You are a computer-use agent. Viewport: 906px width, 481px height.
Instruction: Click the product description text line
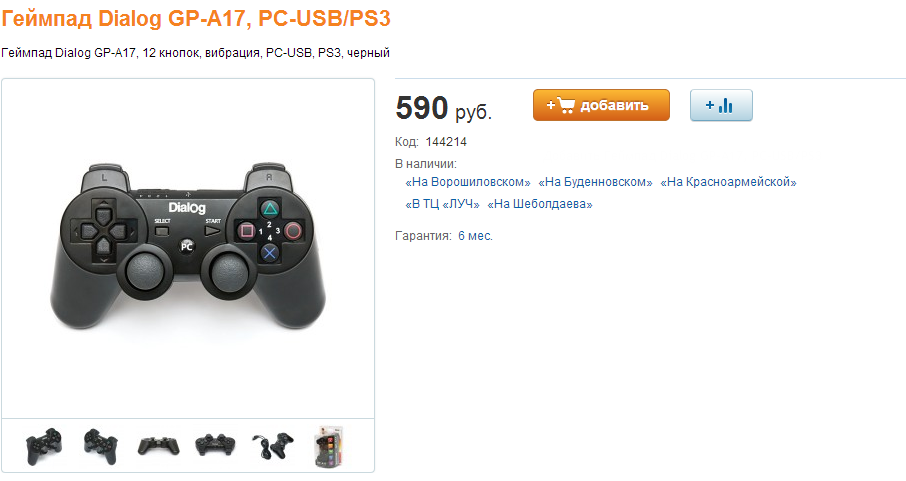(195, 53)
